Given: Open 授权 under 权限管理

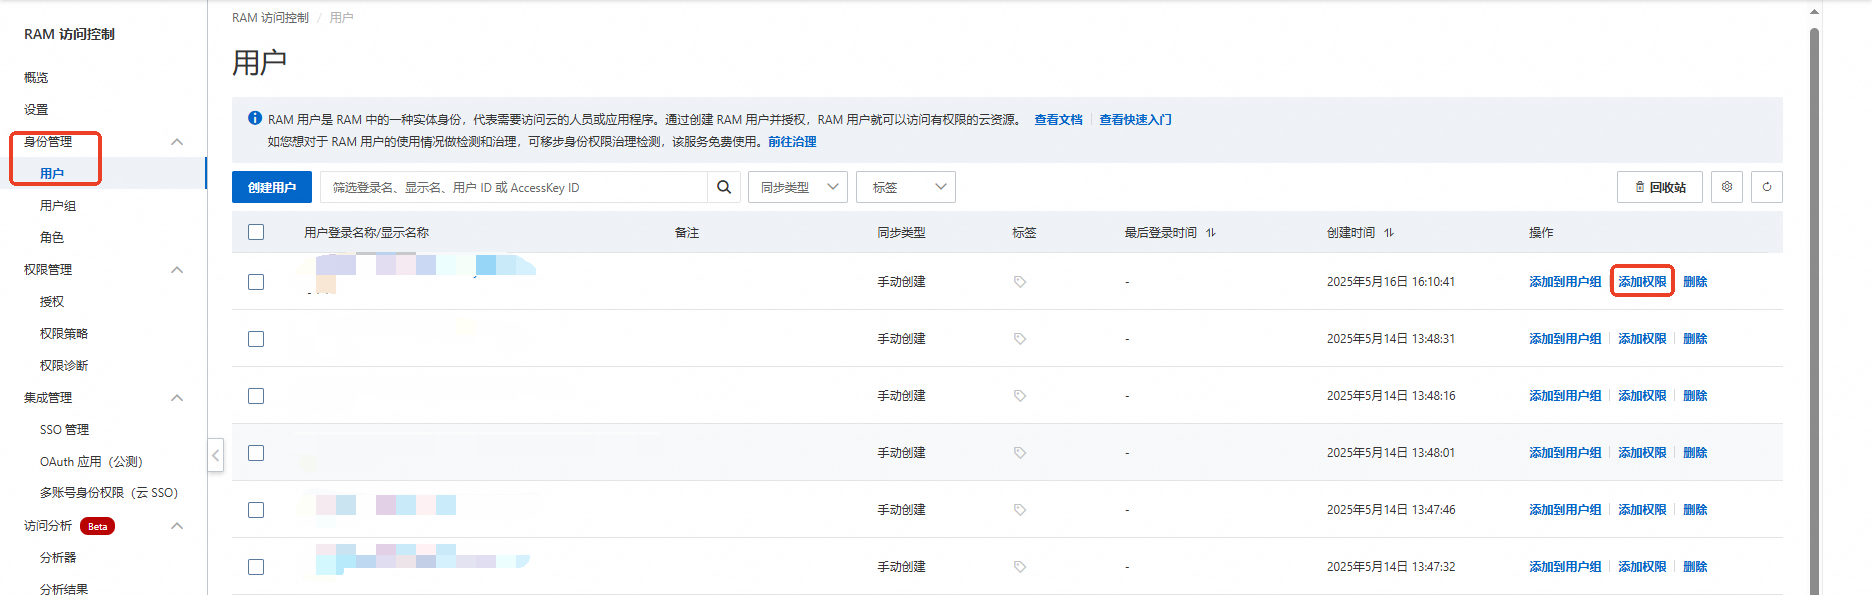Looking at the screenshot, I should click(52, 301).
